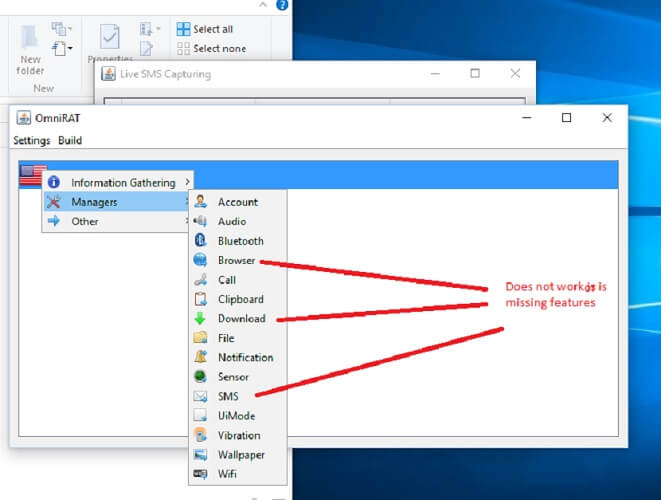Maximize the OmniRAT window

click(x=567, y=118)
